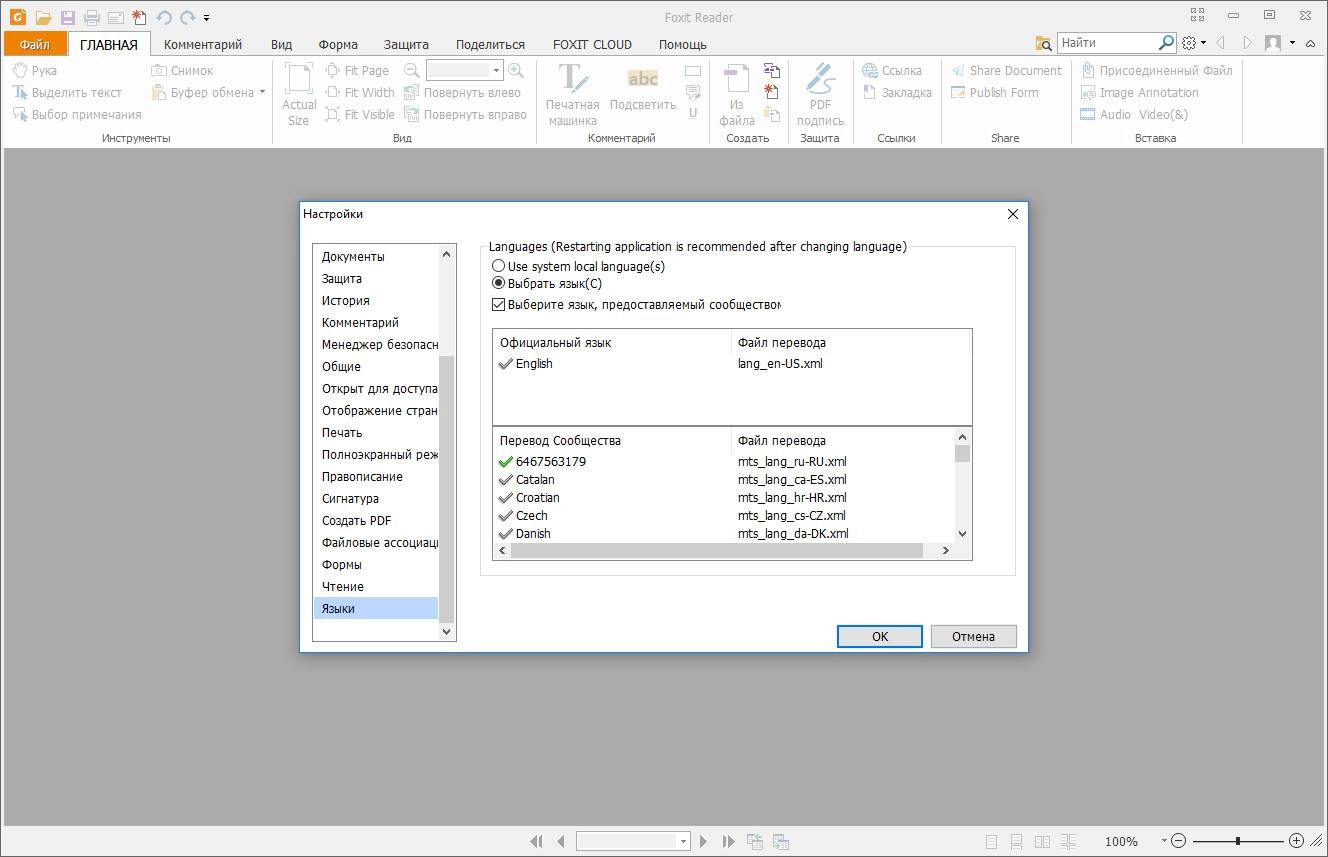Click the first page navigation arrow
1328x857 pixels.
tap(536, 841)
